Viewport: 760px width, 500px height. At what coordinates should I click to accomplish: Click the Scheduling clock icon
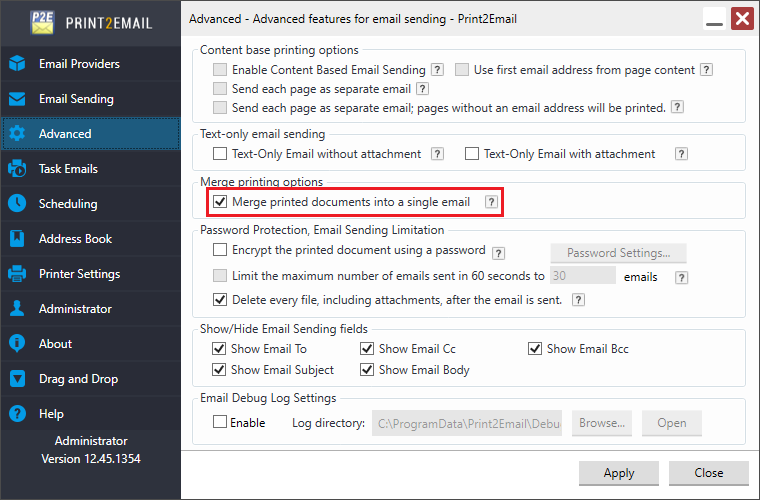point(17,204)
